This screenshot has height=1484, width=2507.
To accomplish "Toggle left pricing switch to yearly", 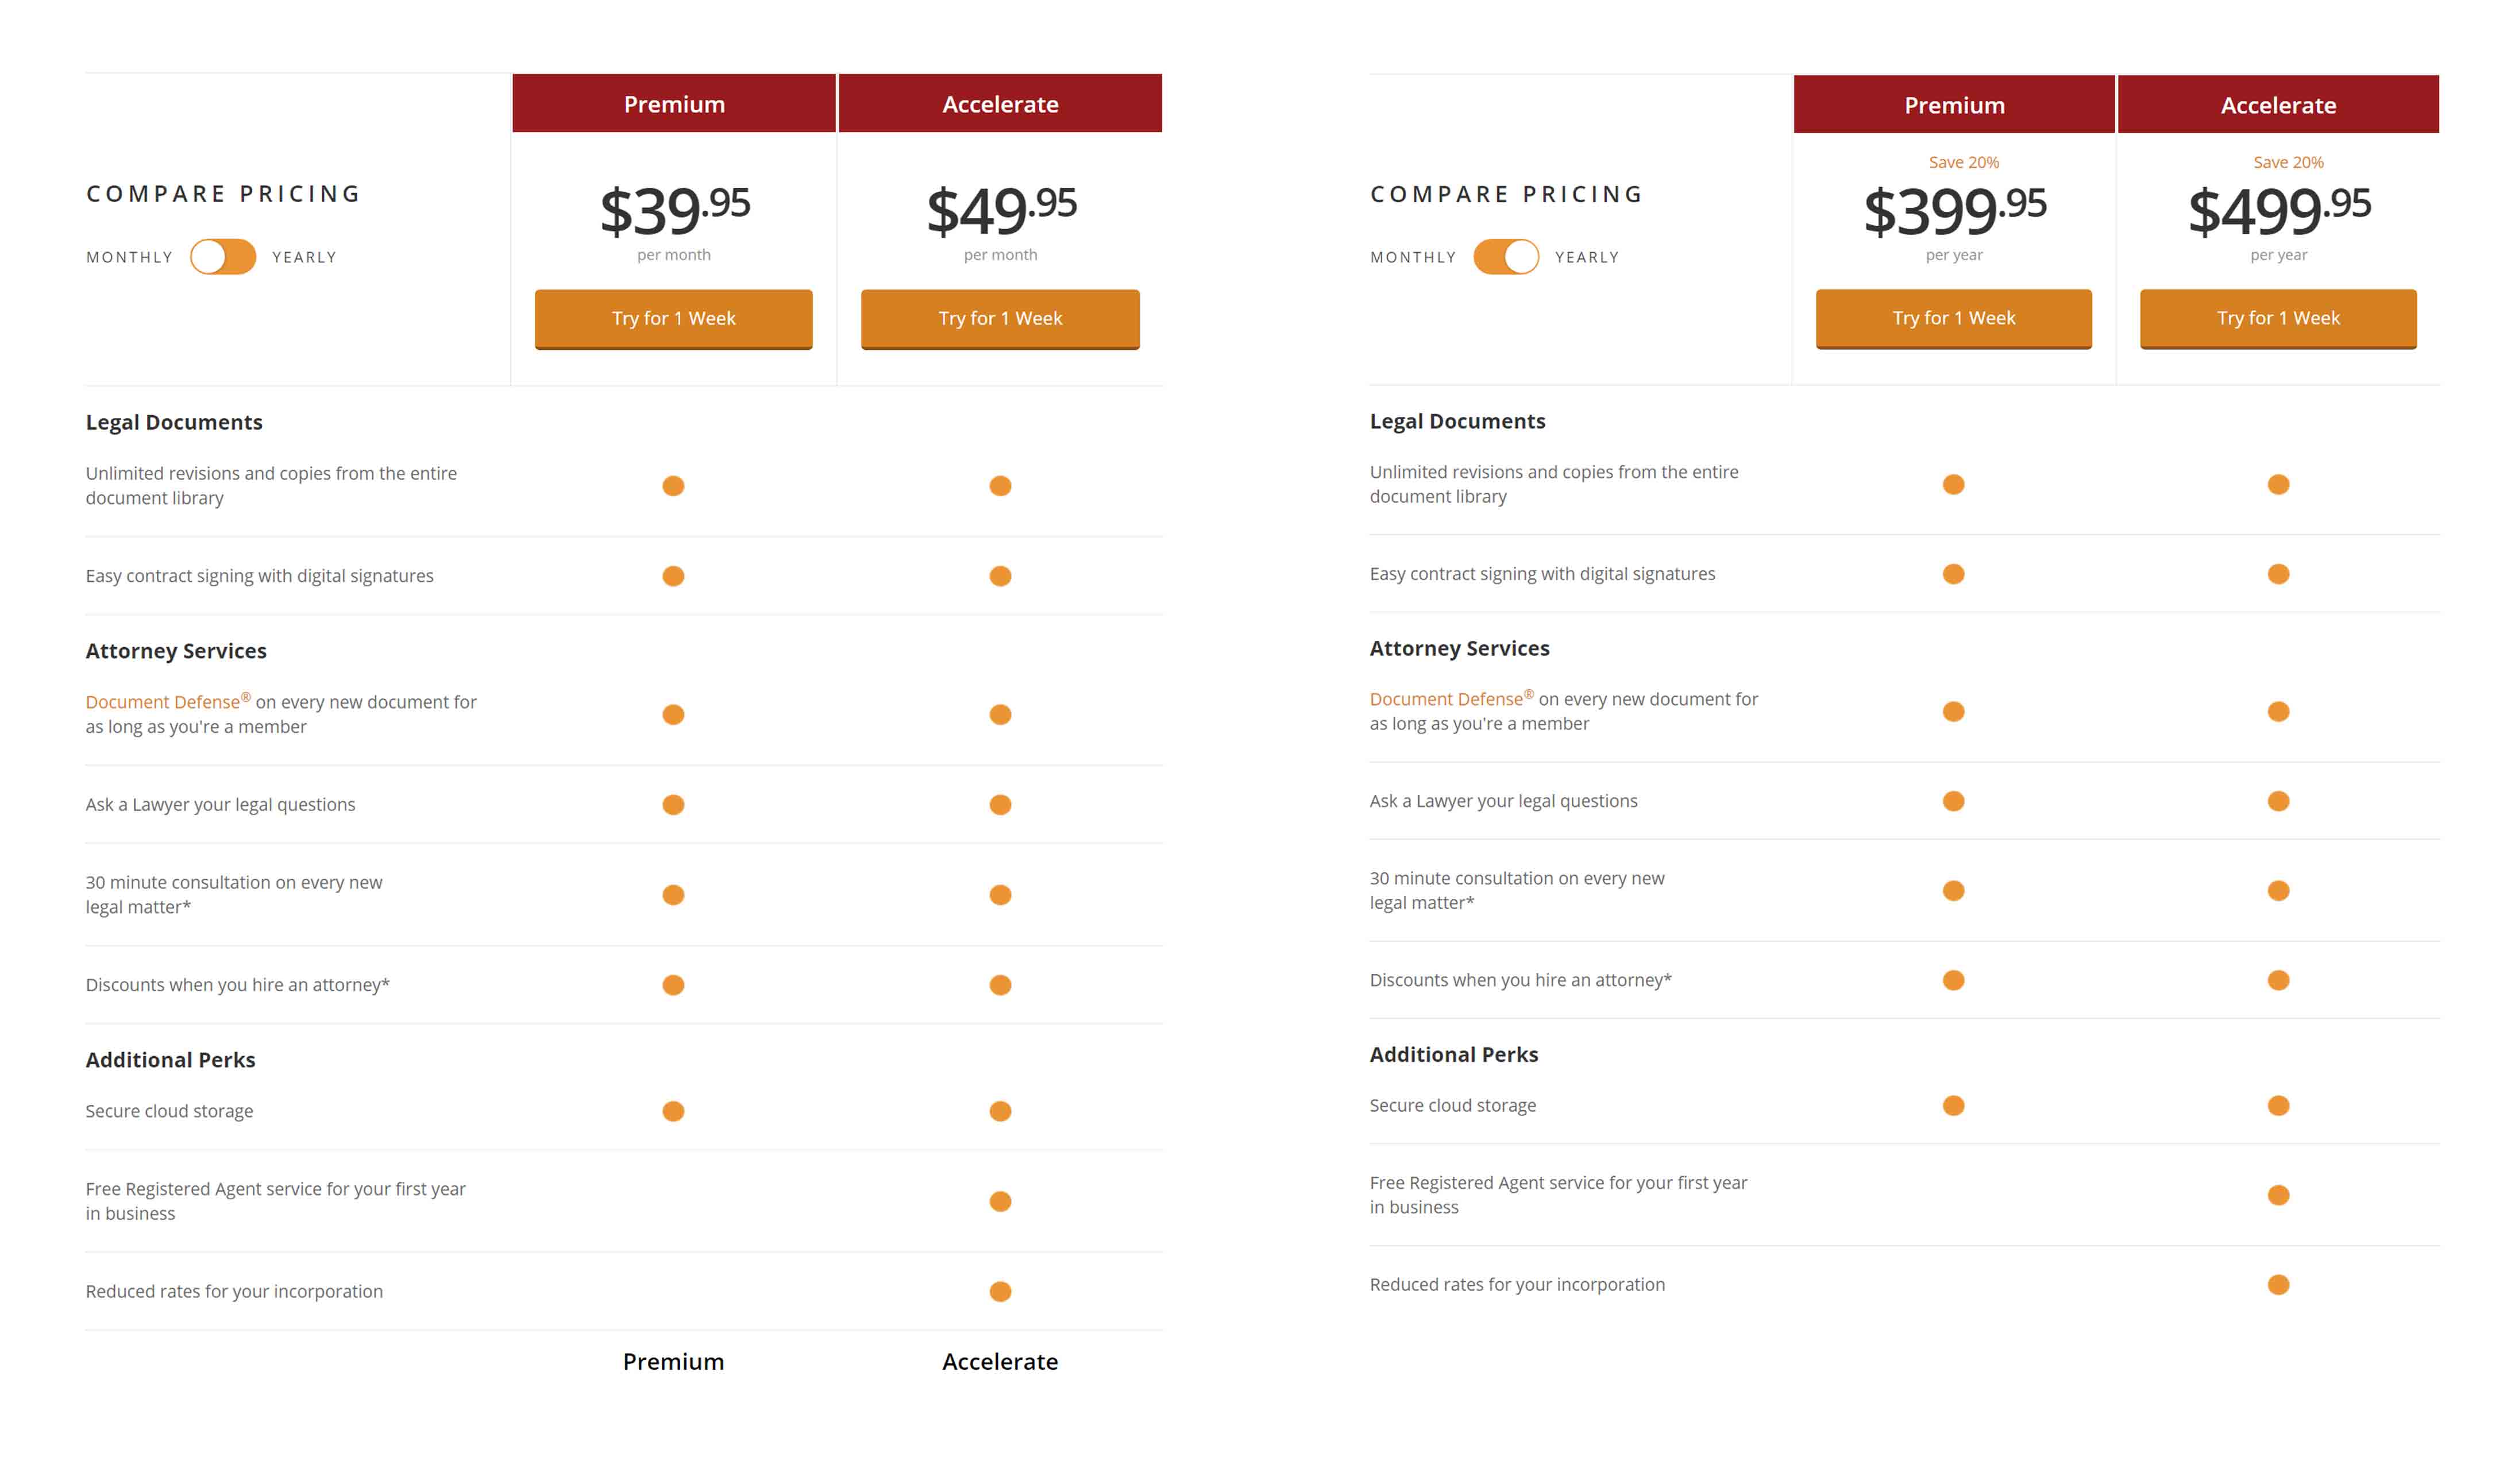I will click(223, 257).
